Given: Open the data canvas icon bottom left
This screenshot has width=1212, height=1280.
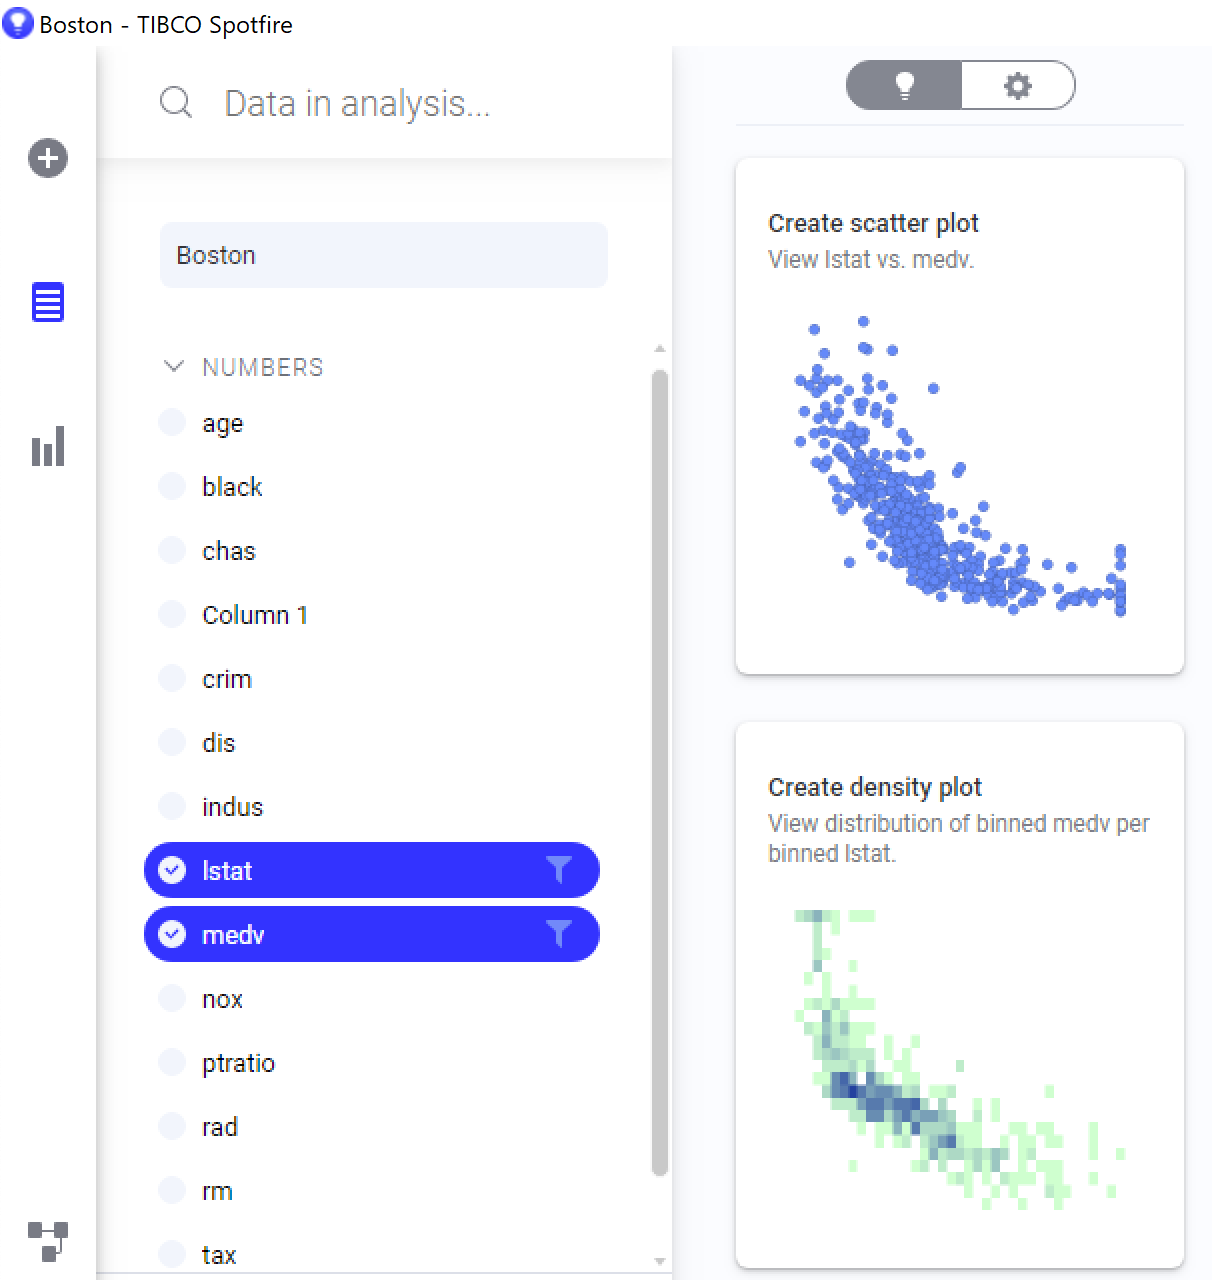Looking at the screenshot, I should (x=47, y=1243).
